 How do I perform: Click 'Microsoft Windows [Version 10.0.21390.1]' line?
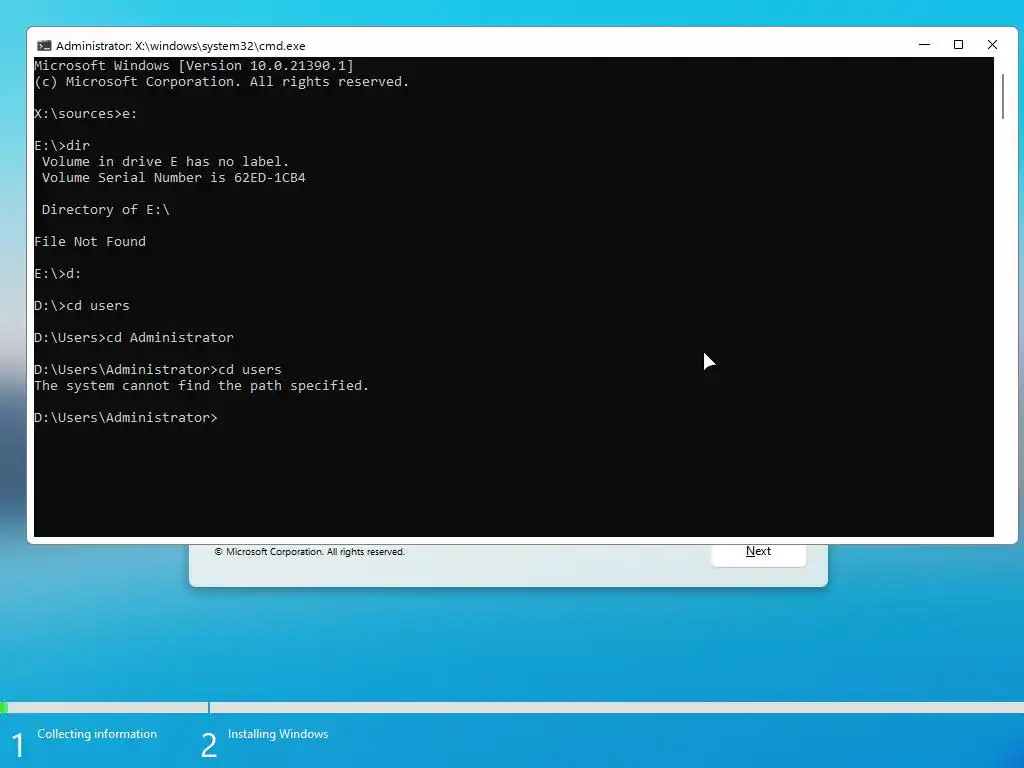point(194,65)
